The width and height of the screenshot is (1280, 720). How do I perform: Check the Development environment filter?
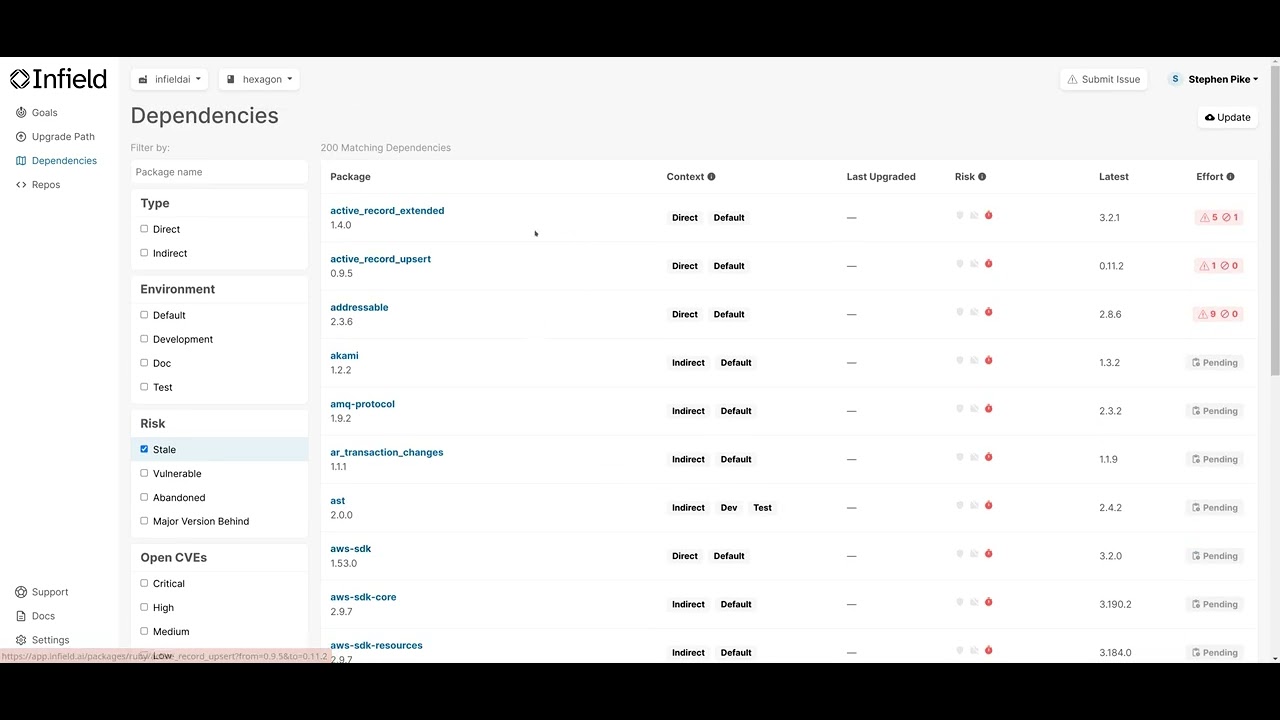tap(144, 339)
